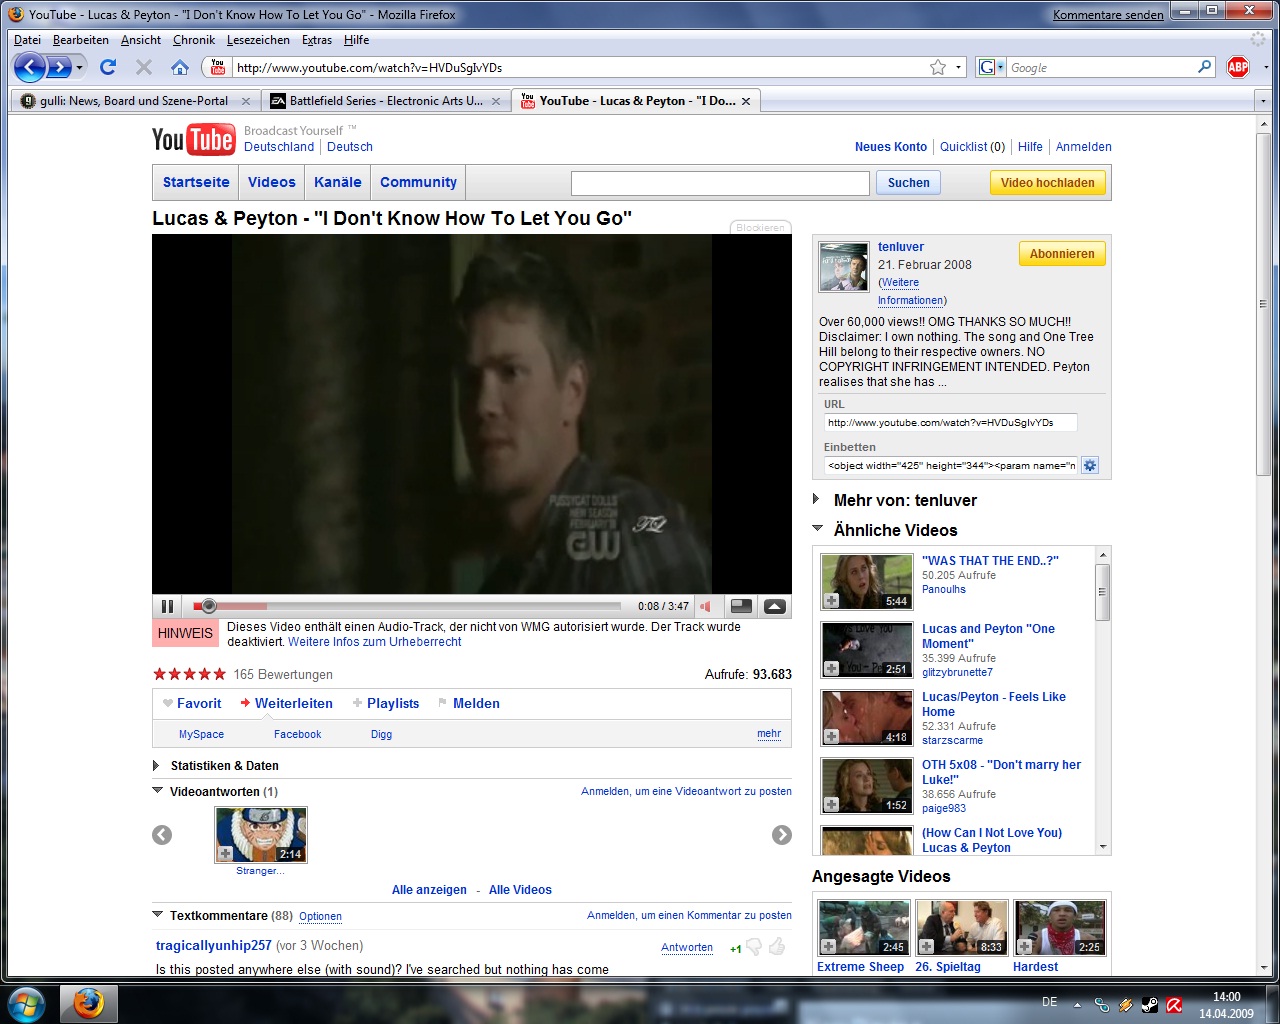Click into the YouTube search field
Screen dimensions: 1280x1024
click(x=720, y=183)
